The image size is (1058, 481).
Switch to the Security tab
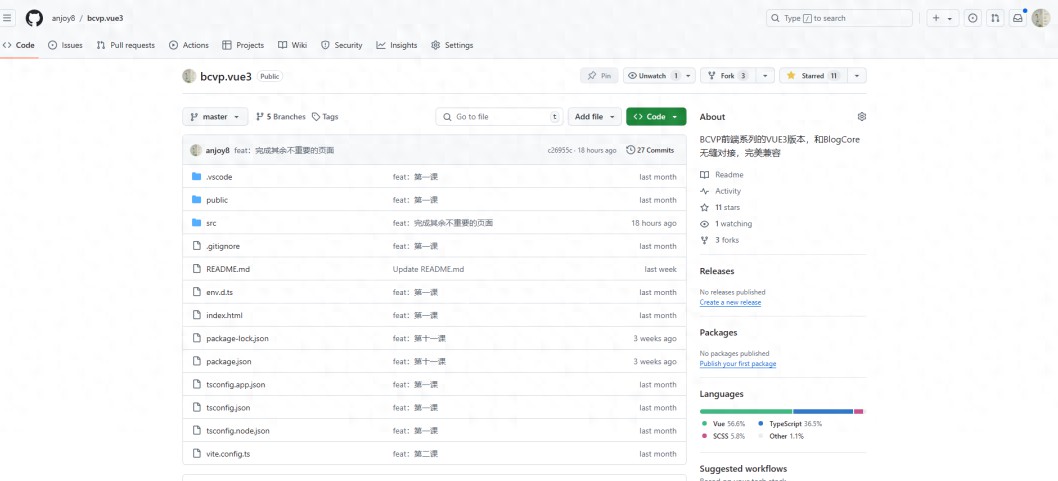[341, 45]
